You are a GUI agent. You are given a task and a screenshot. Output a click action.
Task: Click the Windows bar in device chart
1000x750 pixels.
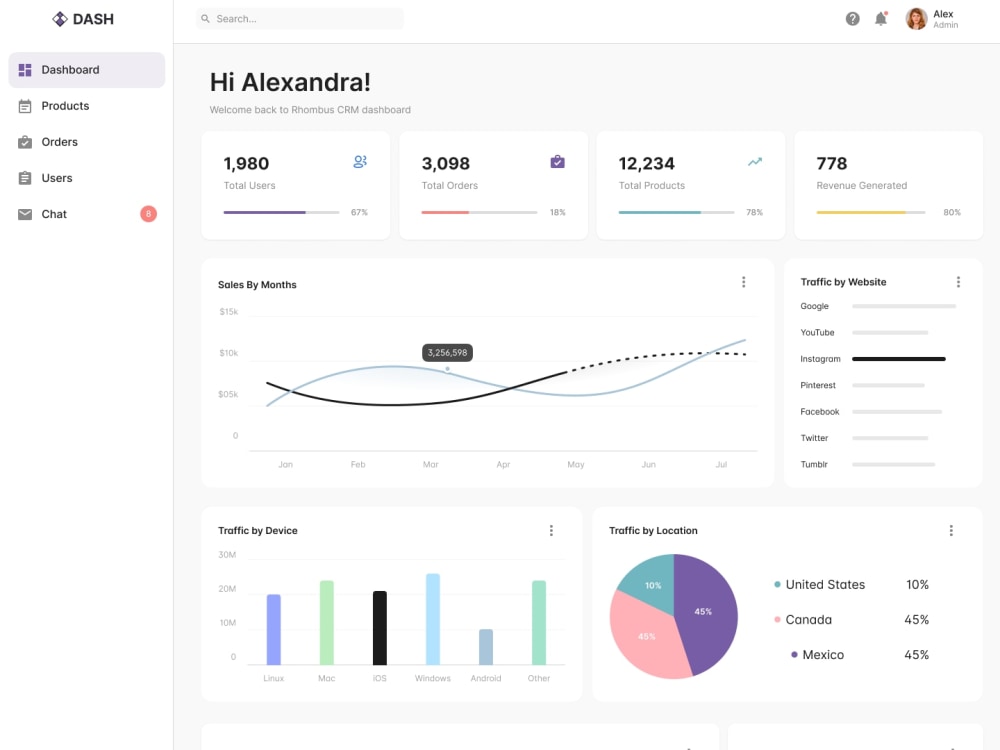pyautogui.click(x=433, y=619)
